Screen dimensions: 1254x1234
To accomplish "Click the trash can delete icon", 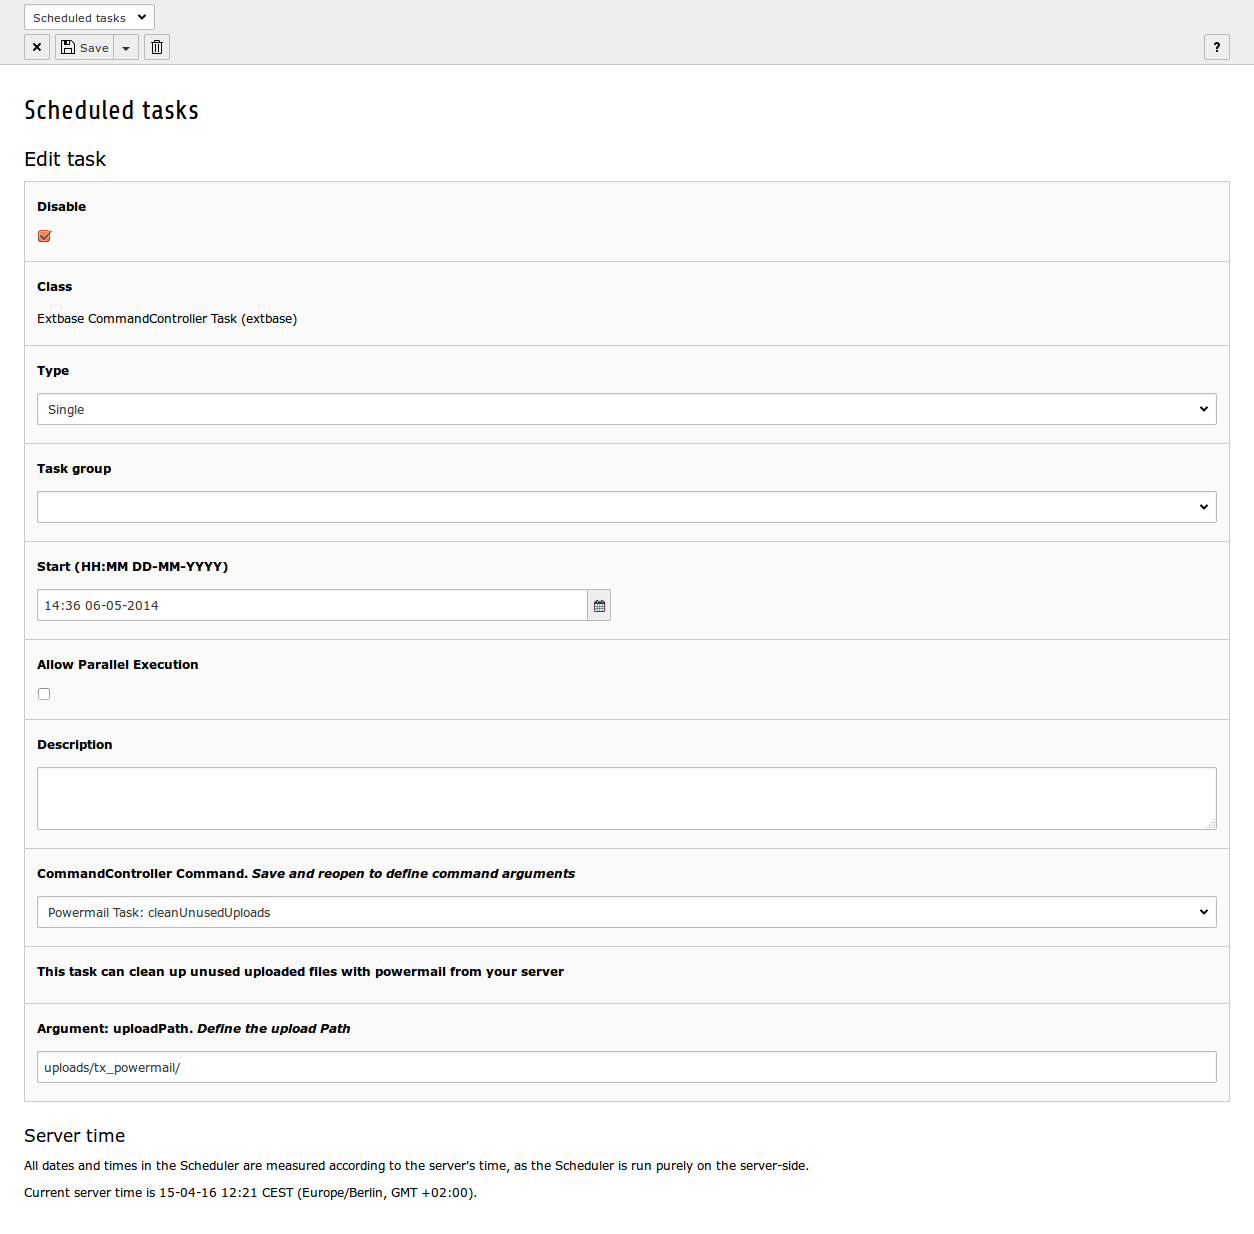I will tap(157, 47).
